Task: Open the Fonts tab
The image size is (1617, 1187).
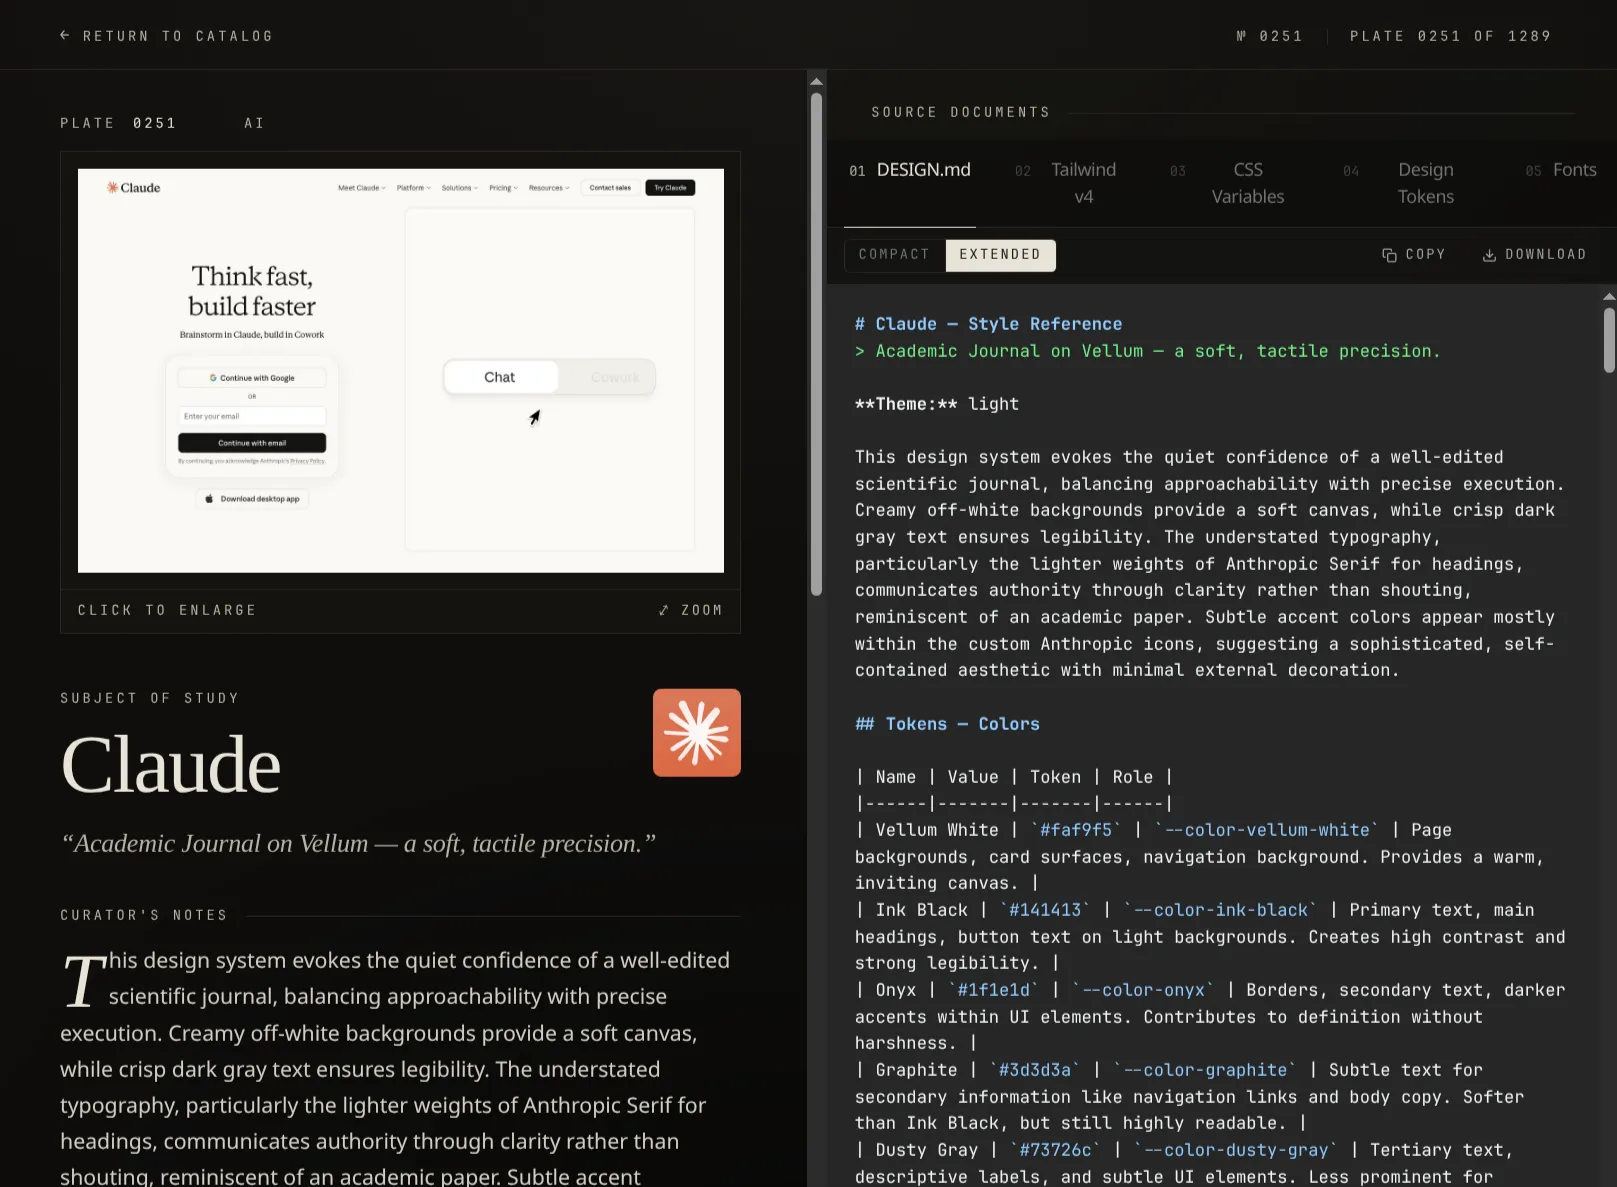Action: (x=1561, y=170)
